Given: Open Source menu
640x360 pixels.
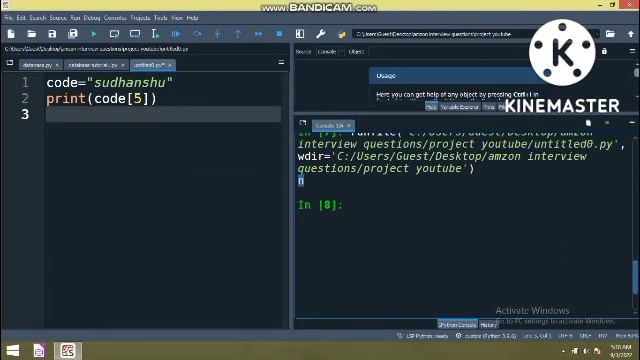Looking at the screenshot, I should [58, 18].
